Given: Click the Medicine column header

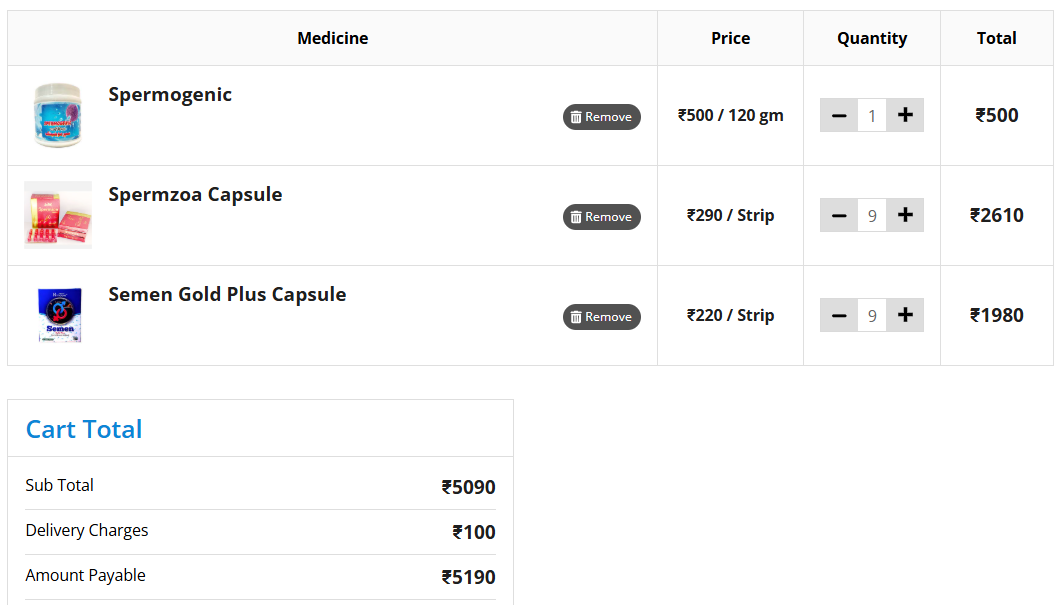Looking at the screenshot, I should [x=332, y=38].
